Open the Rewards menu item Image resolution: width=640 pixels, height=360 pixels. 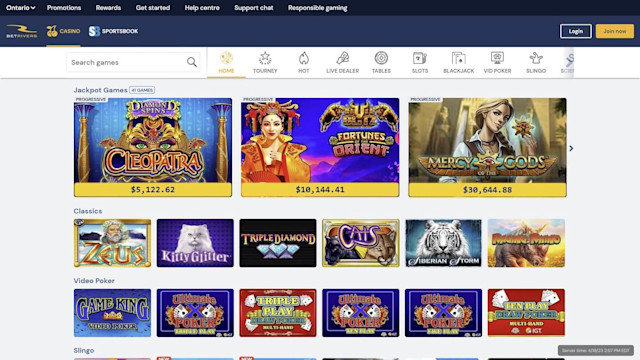coord(108,8)
